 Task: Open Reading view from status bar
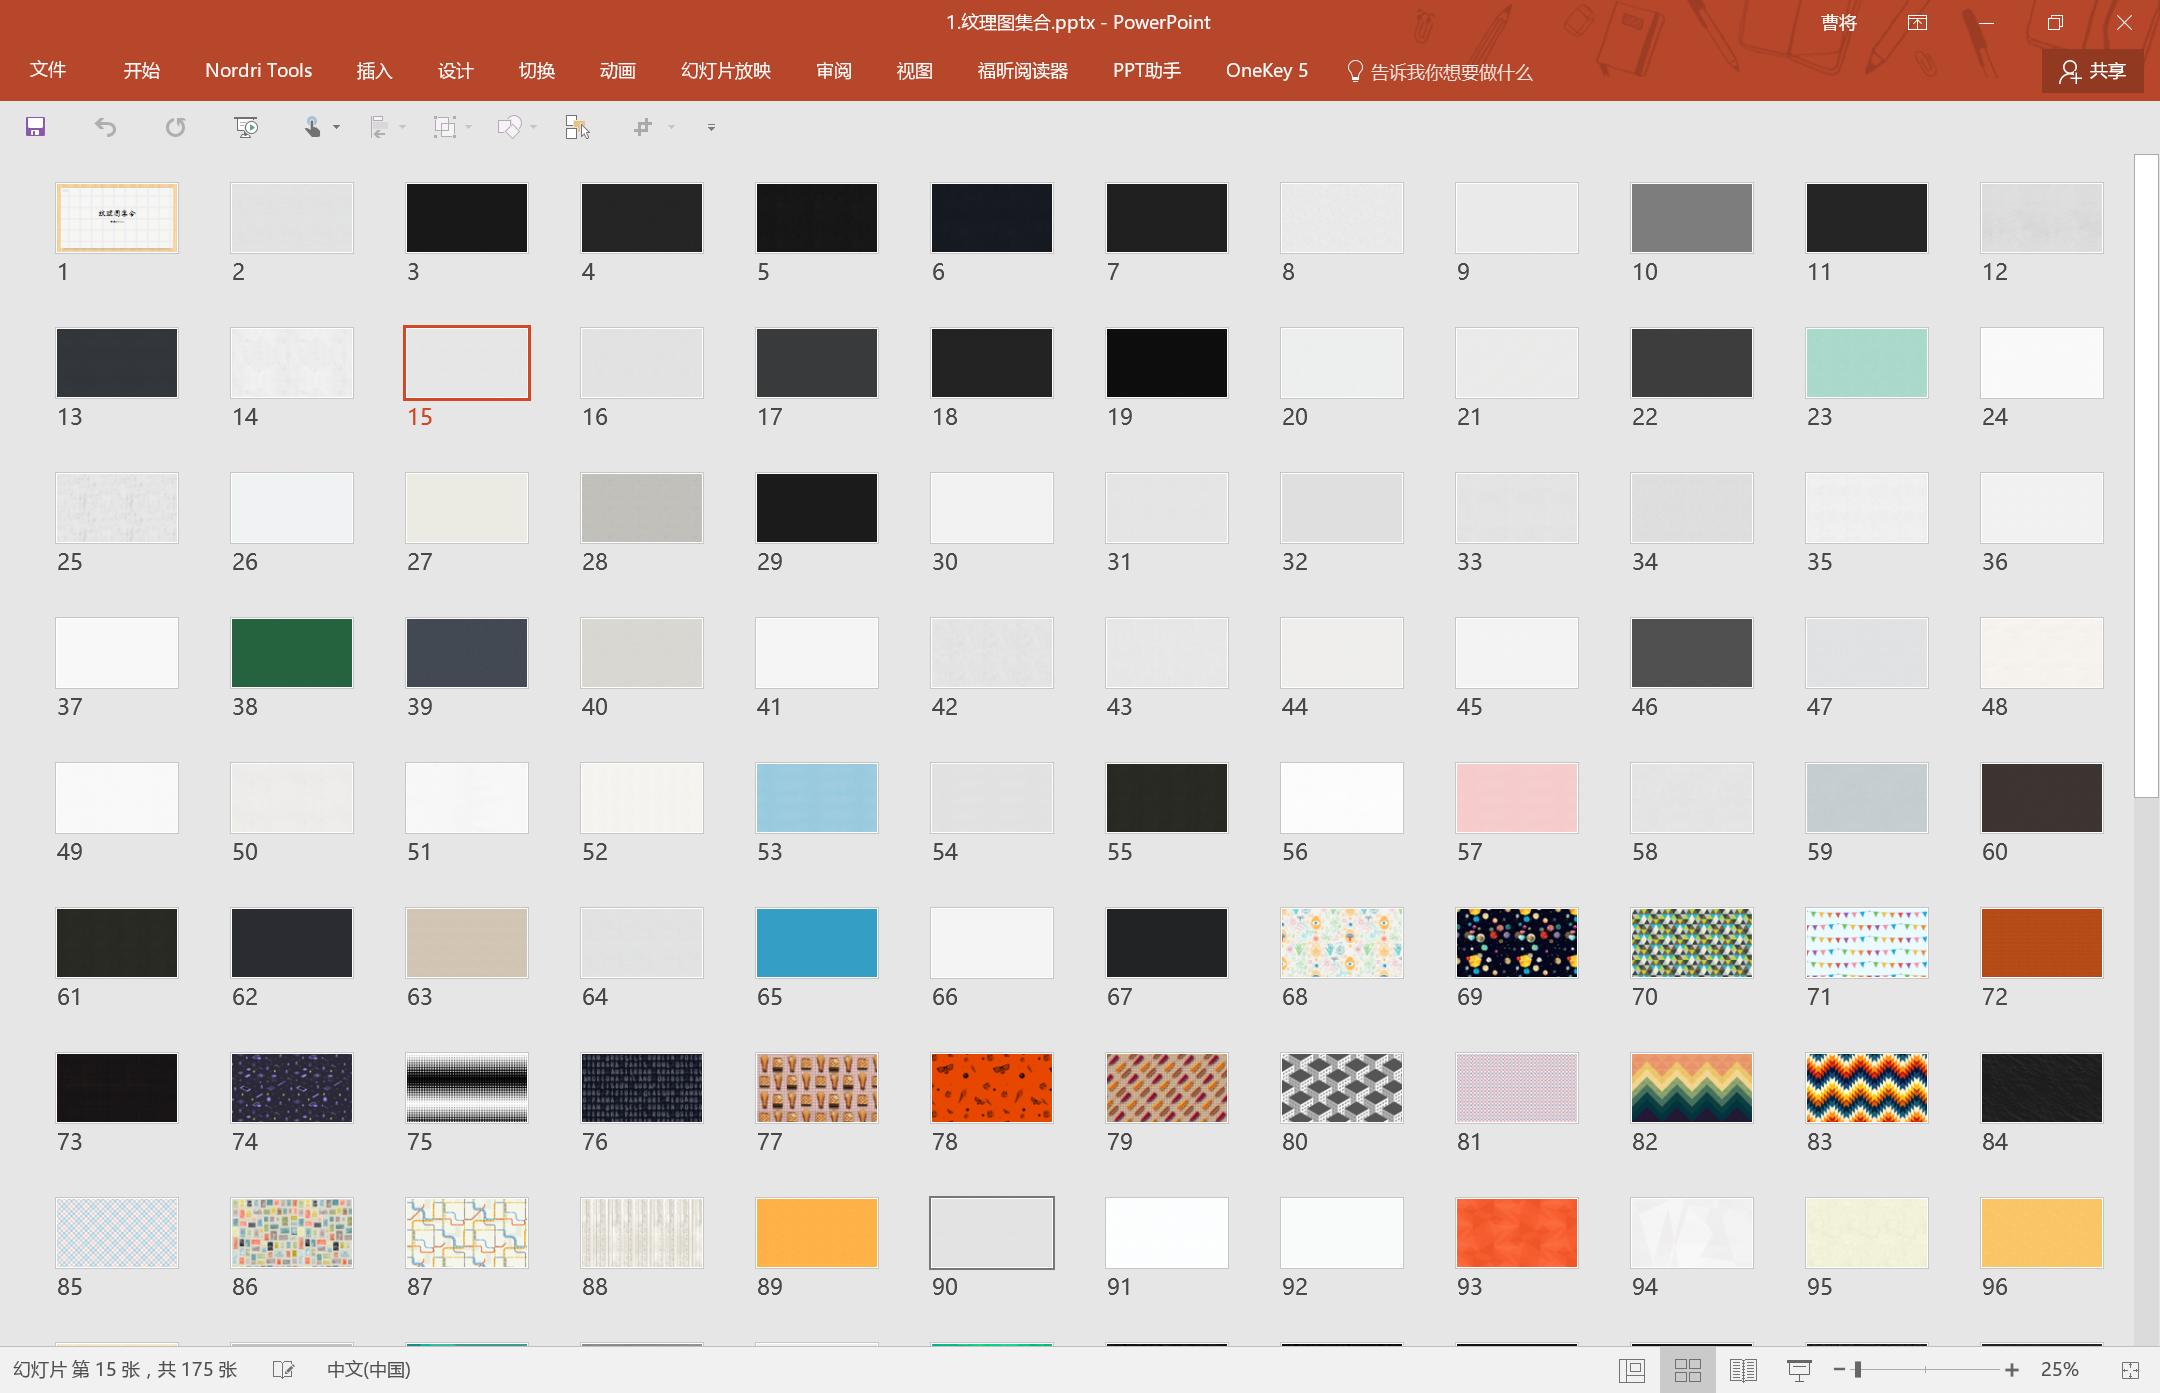(x=1743, y=1370)
